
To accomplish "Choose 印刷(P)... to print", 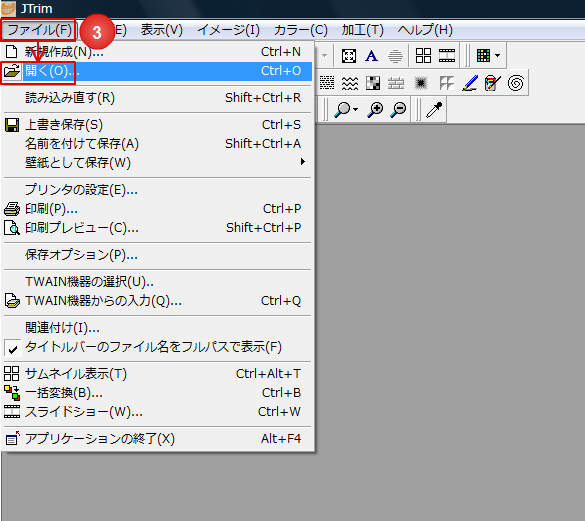I will pyautogui.click(x=157, y=209).
